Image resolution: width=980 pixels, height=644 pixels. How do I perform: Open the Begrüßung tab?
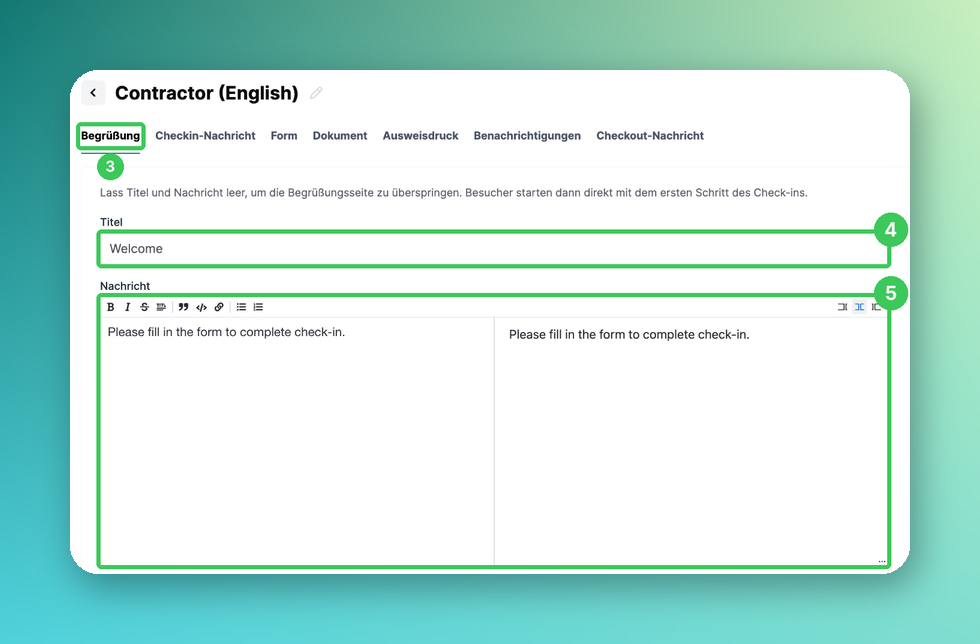[x=111, y=136]
